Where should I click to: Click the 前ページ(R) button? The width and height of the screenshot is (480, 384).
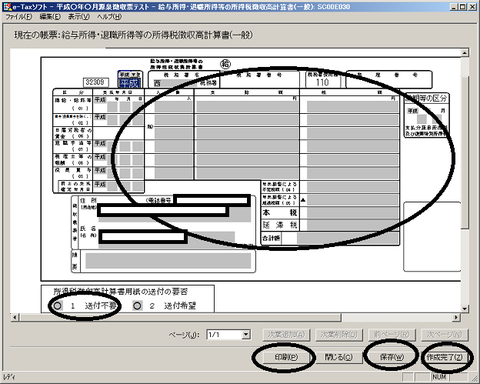tap(391, 334)
